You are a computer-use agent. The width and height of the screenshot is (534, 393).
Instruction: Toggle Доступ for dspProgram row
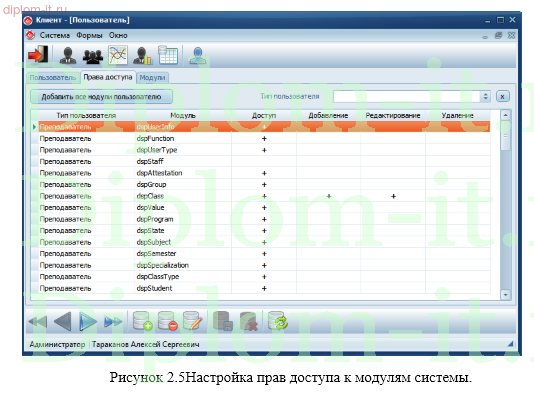tap(264, 219)
